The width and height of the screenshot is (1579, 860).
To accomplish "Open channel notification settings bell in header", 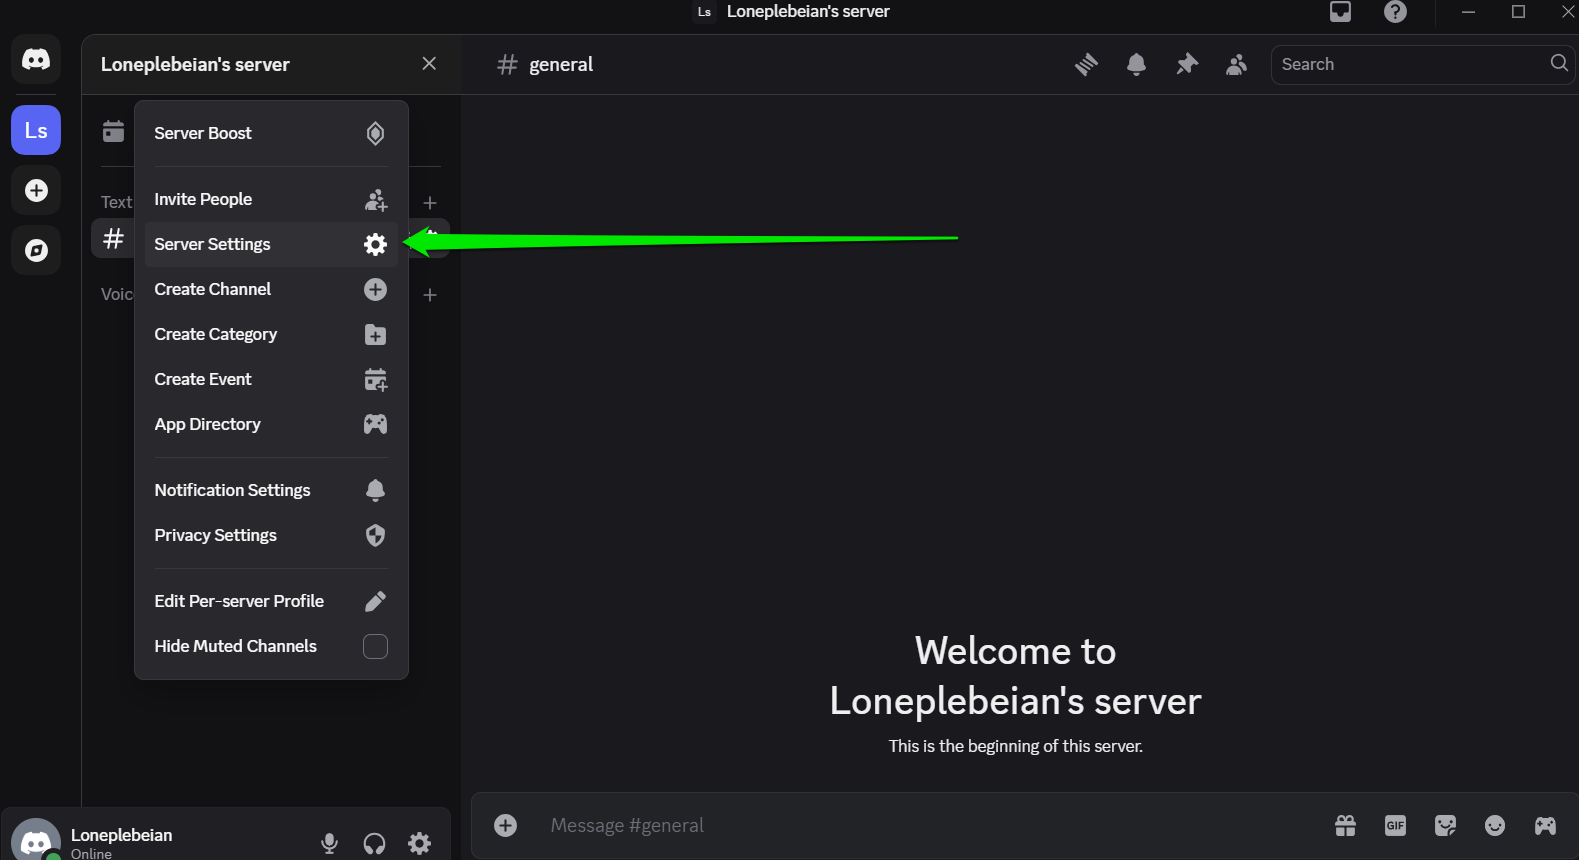I will tap(1136, 64).
